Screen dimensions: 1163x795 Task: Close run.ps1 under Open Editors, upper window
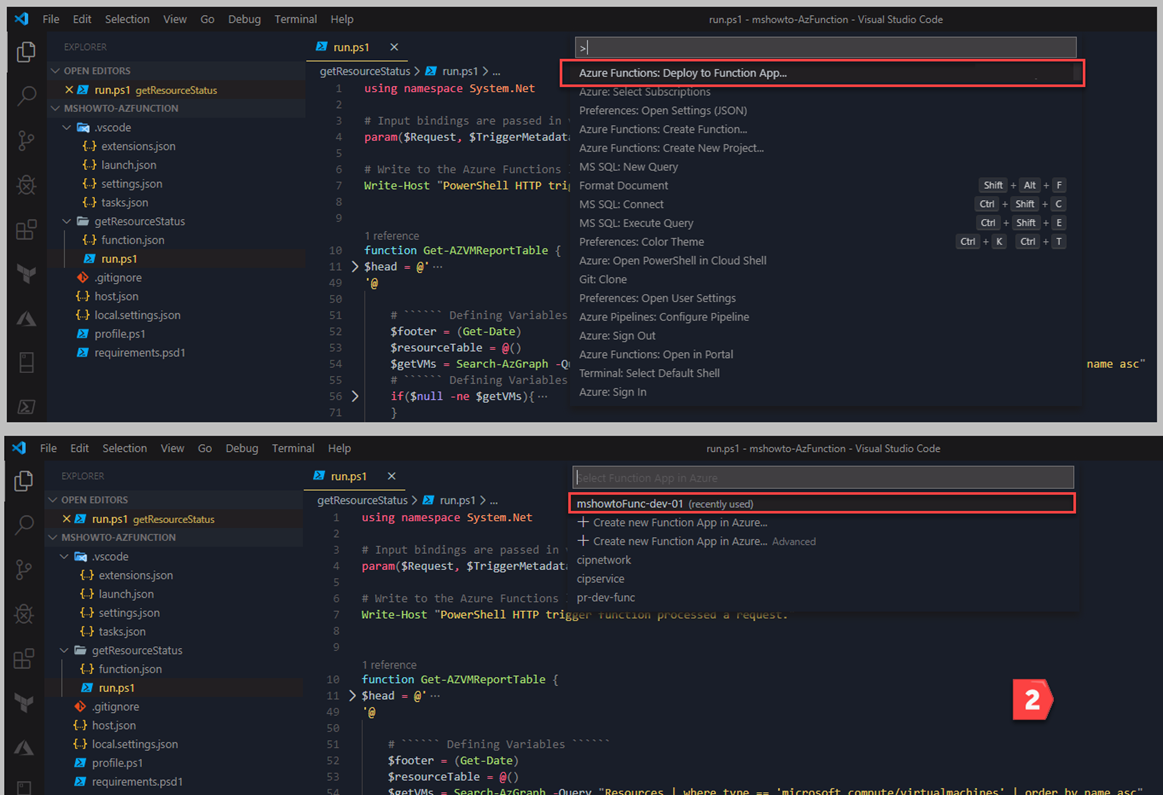click(x=69, y=90)
